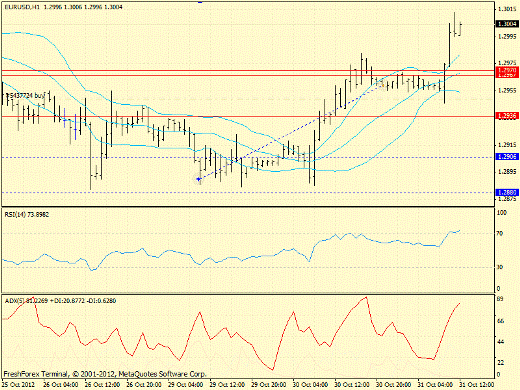This screenshot has width=520, height=390.
Task: Click the 30 Oct 04:00 time label
Action: click(310, 384)
